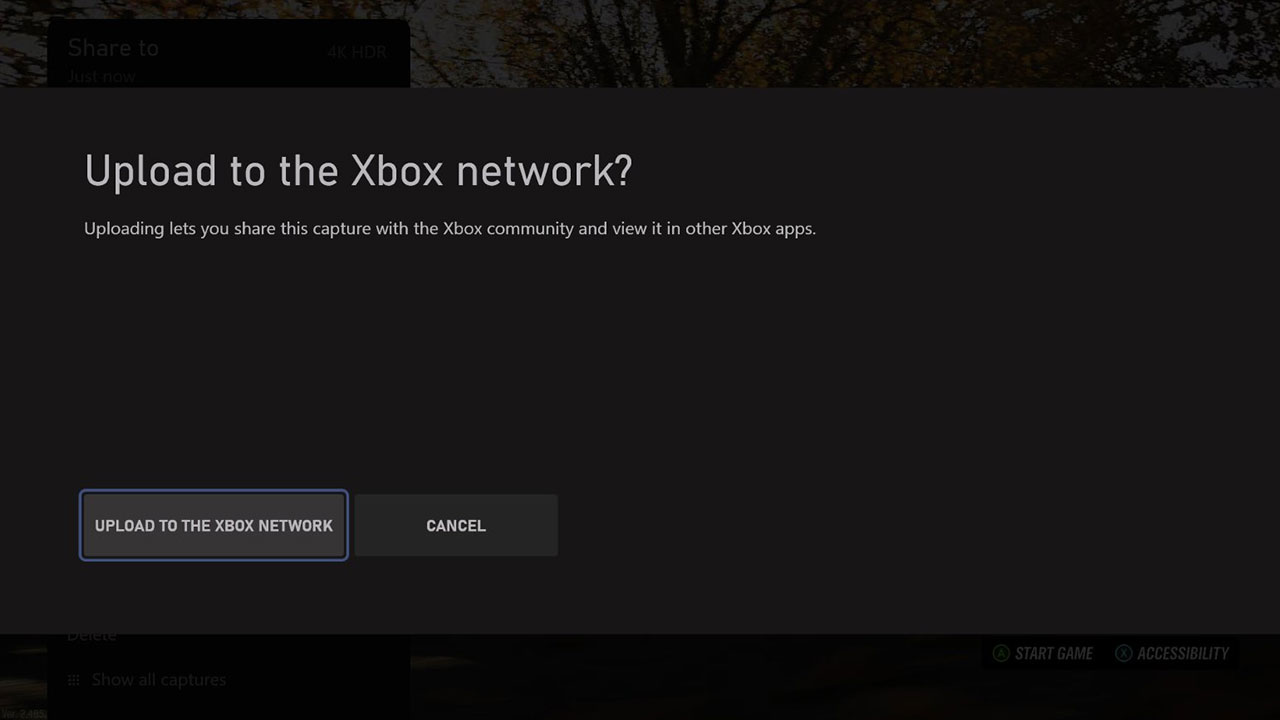Click the highlighted upload confirmation button
Image resolution: width=1280 pixels, height=720 pixels.
click(213, 525)
